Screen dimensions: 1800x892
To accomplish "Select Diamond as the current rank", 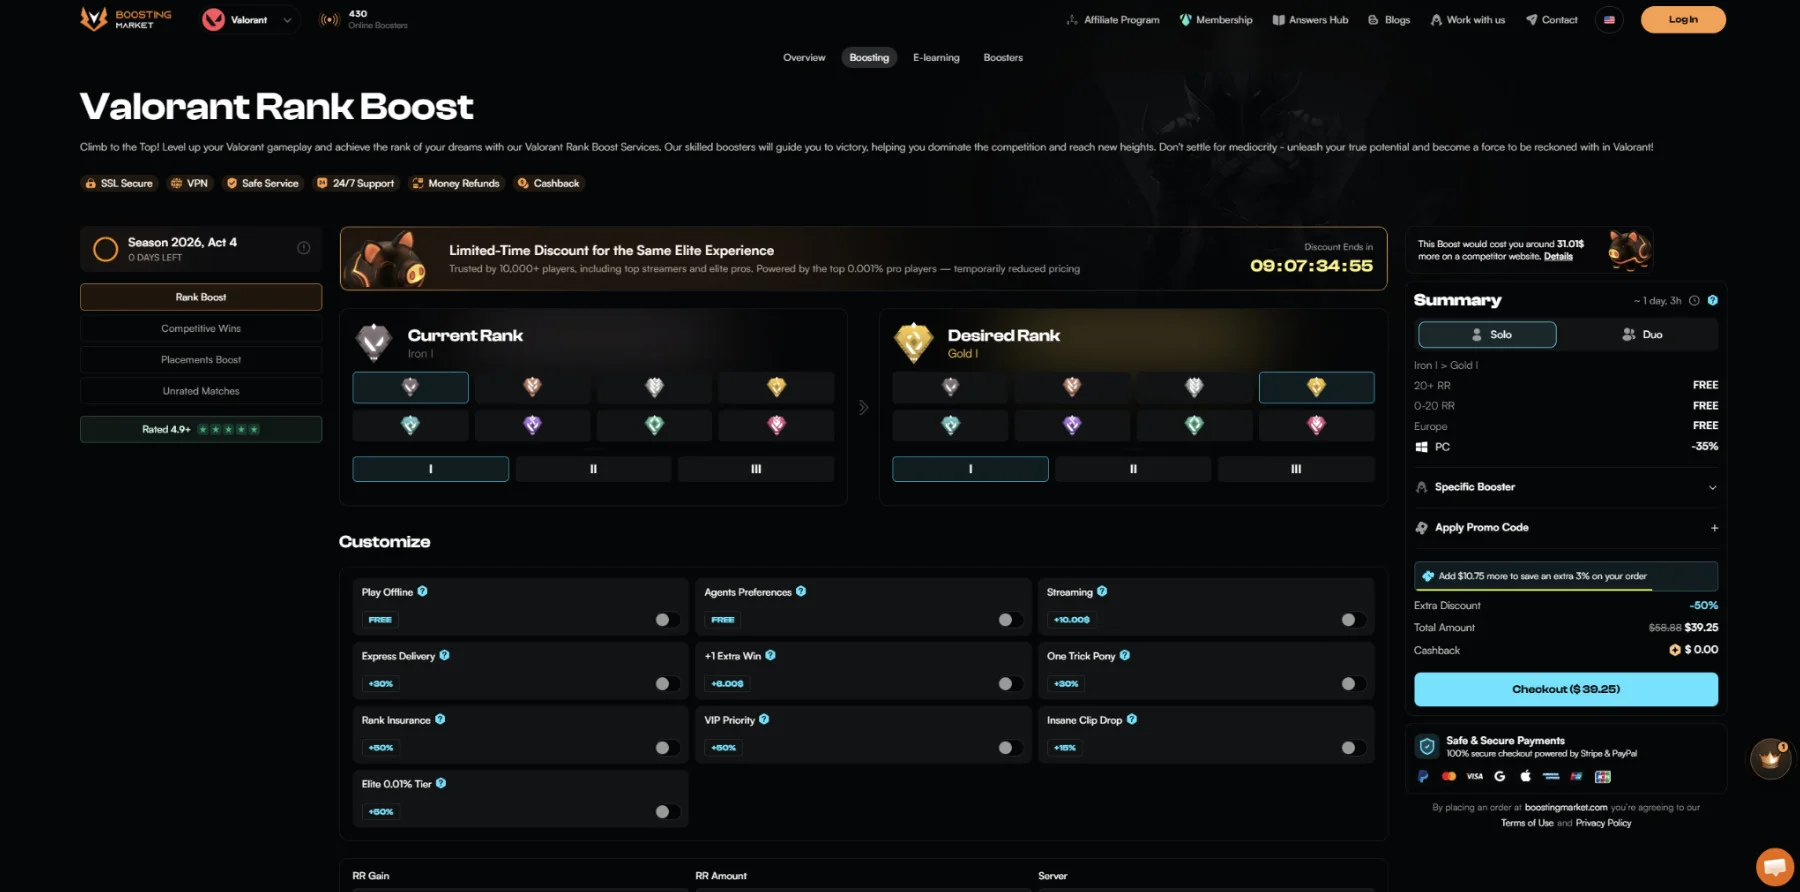I will tap(532, 425).
